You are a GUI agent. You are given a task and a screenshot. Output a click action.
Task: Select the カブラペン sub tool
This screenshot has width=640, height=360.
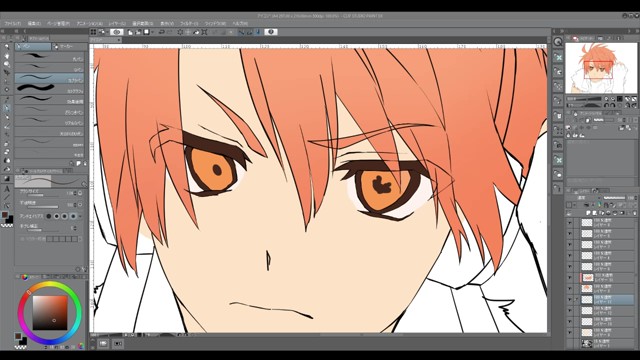[x=49, y=78]
